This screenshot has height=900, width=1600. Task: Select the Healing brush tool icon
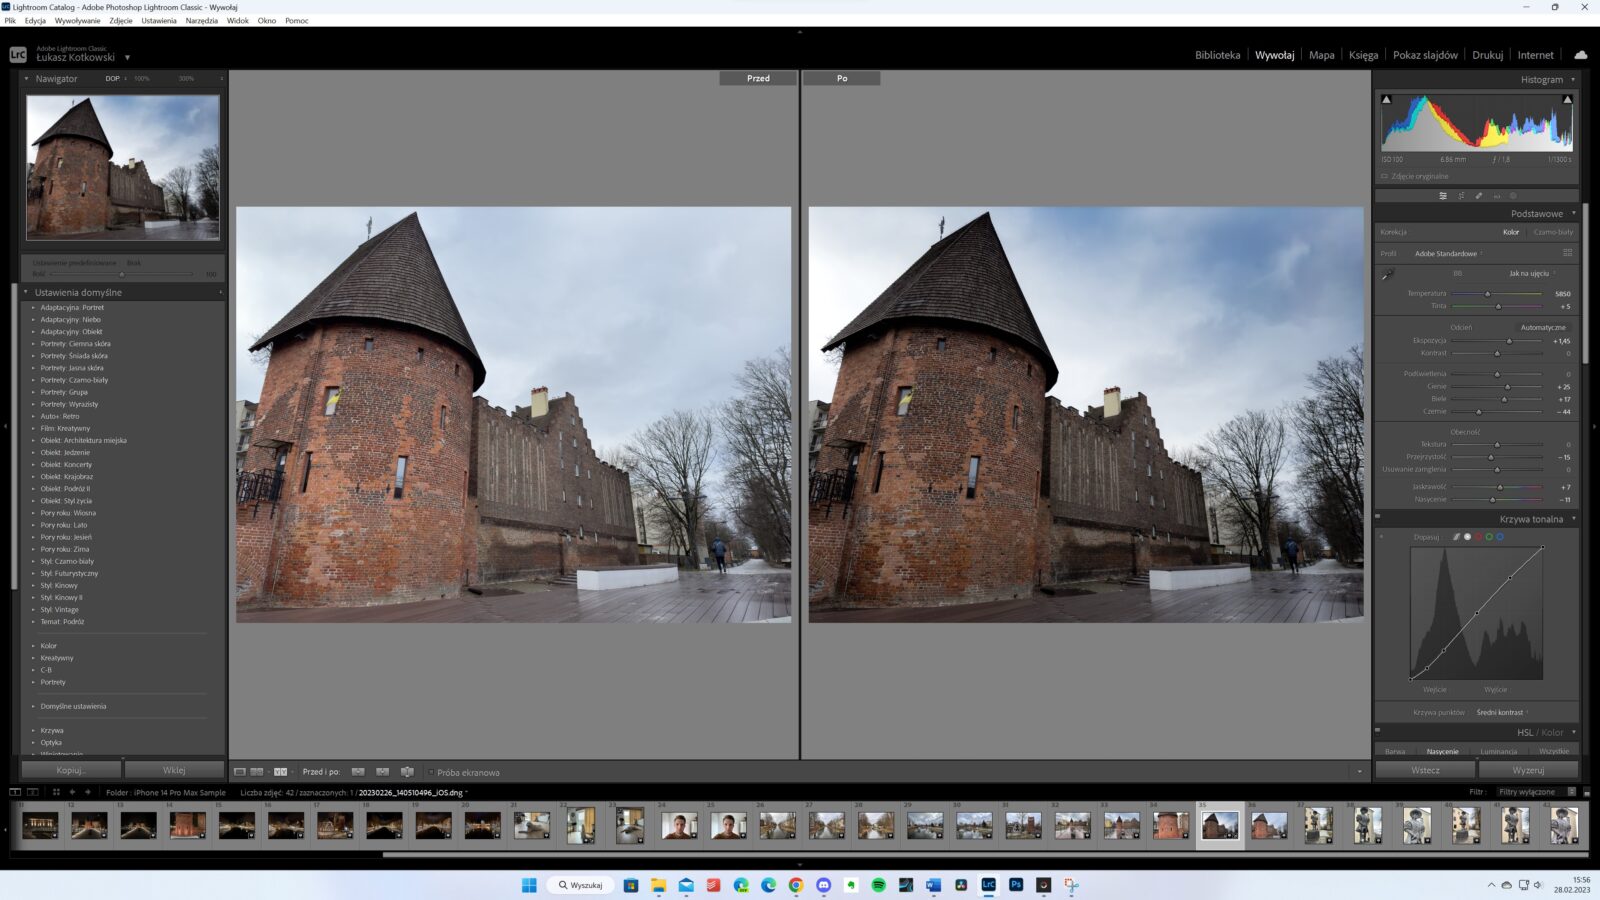[x=1478, y=196]
